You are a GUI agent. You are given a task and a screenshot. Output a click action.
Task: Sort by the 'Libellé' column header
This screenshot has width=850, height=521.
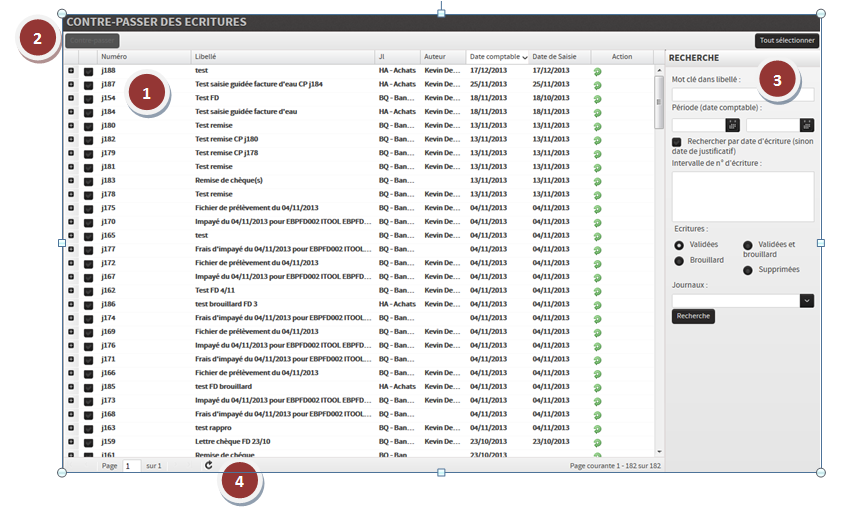(282, 56)
